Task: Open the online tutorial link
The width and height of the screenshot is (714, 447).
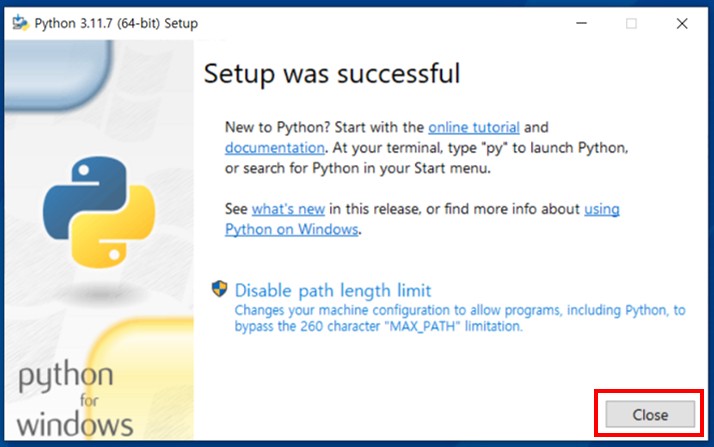Action: coord(473,128)
